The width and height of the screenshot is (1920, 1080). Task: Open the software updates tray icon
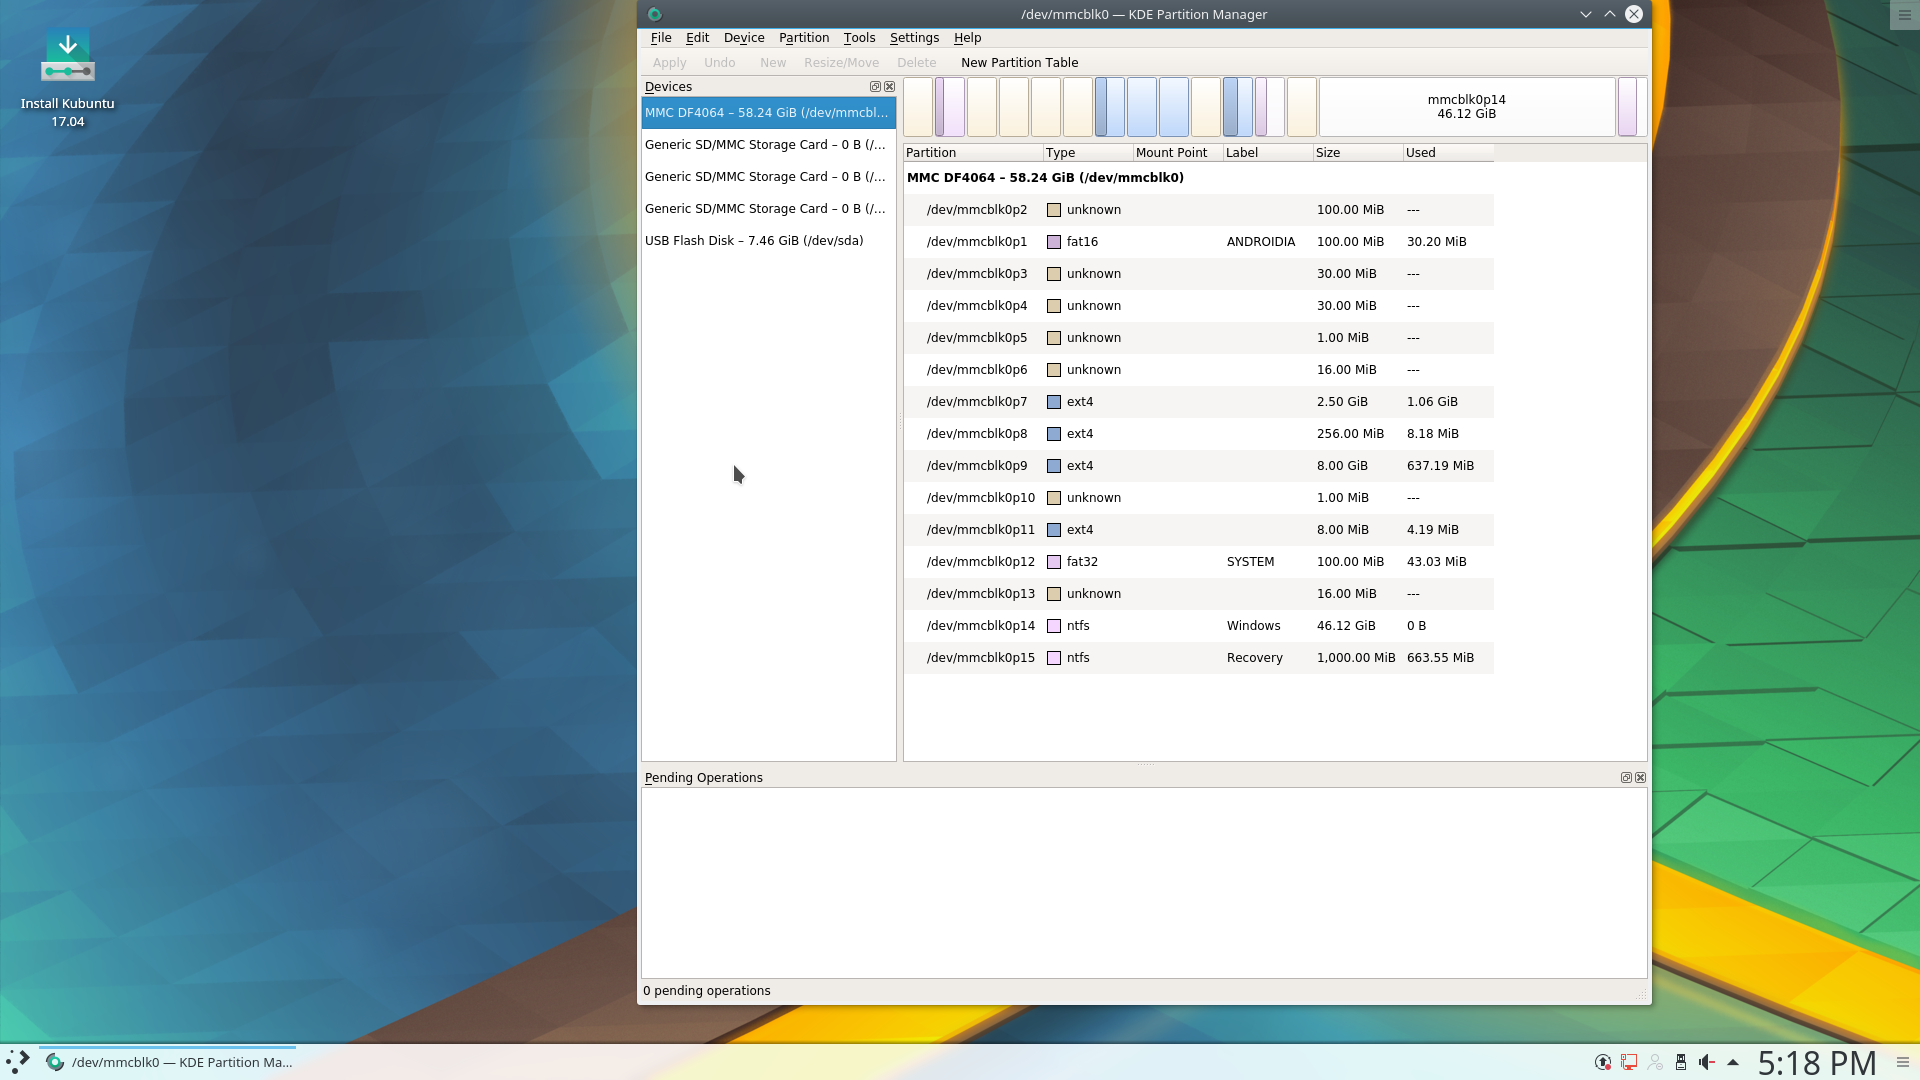(1603, 1062)
